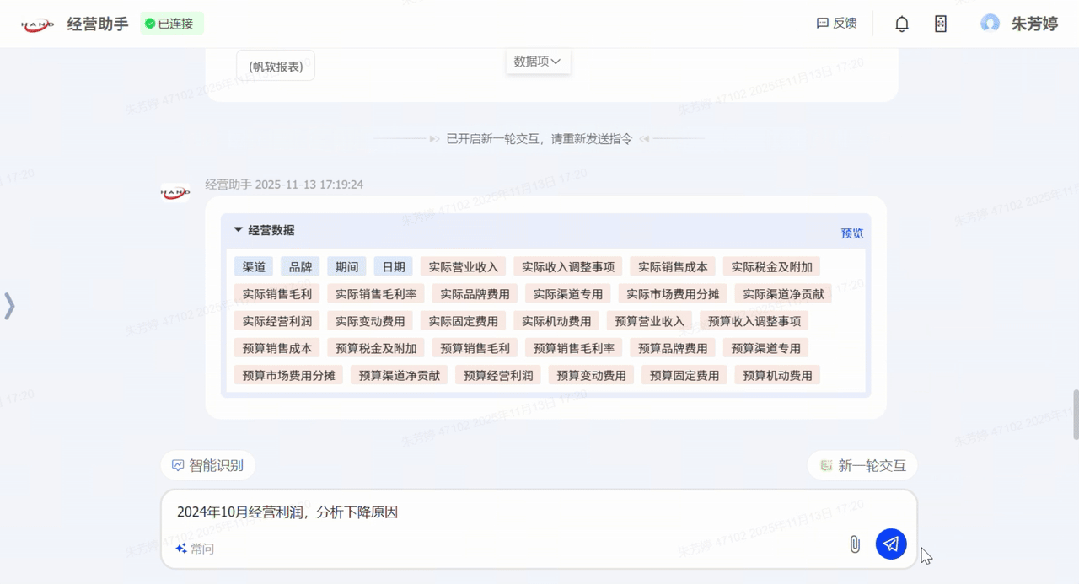Toggle the 渠道 dimension tag
This screenshot has height=584, width=1079.
tap(254, 267)
